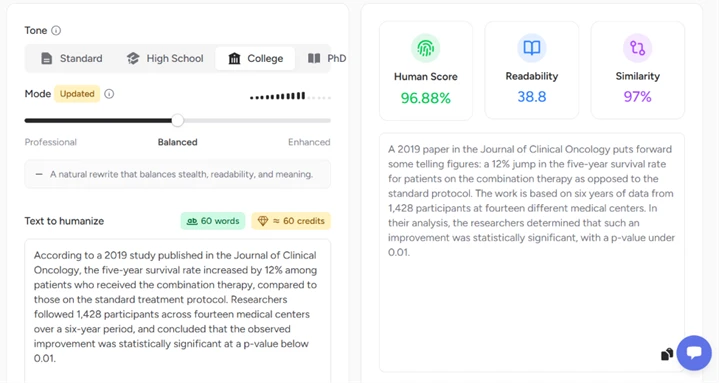The height and width of the screenshot is (383, 719).
Task: Choose the PhD tone
Action: (x=327, y=59)
